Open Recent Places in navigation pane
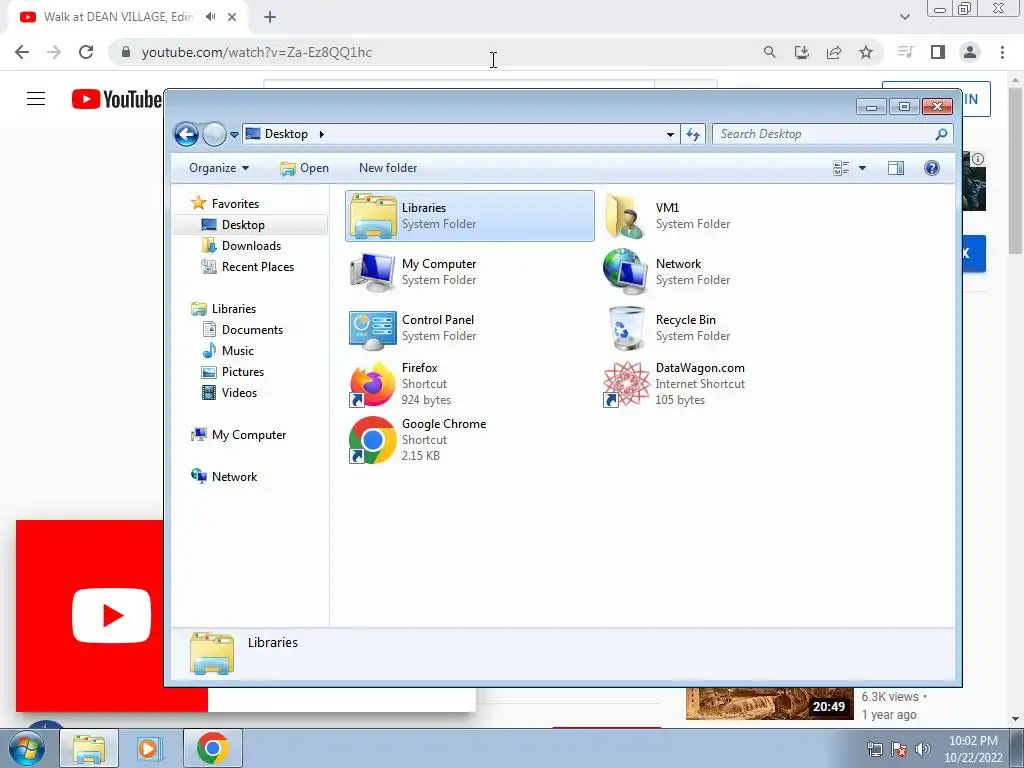Image resolution: width=1024 pixels, height=768 pixels. tap(257, 266)
